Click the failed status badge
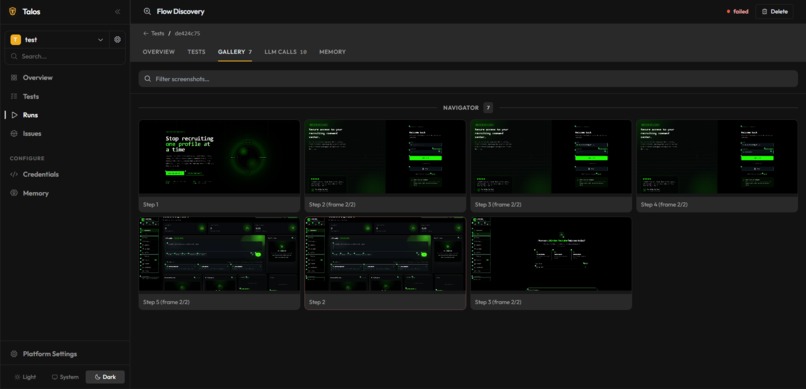The image size is (806, 389). click(x=737, y=11)
